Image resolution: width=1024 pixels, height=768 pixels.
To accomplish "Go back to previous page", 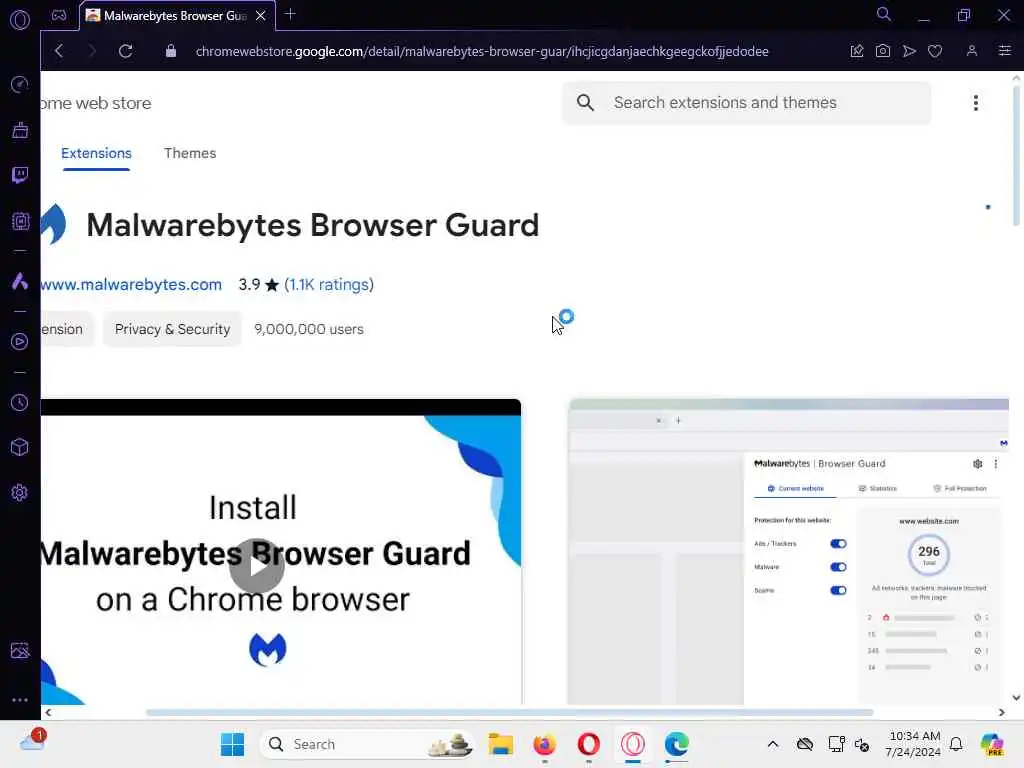I will [59, 51].
